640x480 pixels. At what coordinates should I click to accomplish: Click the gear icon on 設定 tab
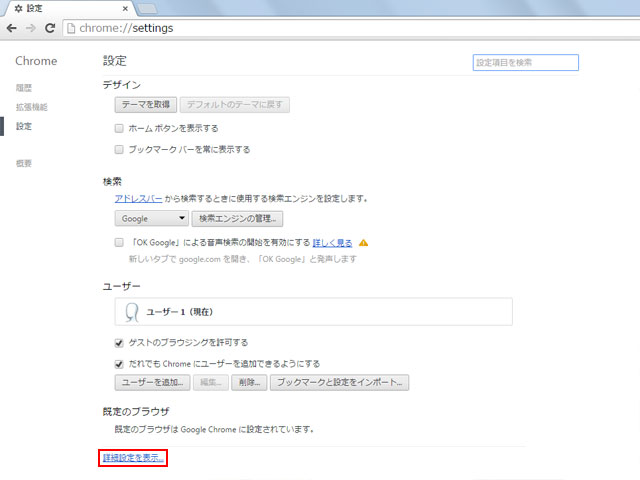point(18,9)
